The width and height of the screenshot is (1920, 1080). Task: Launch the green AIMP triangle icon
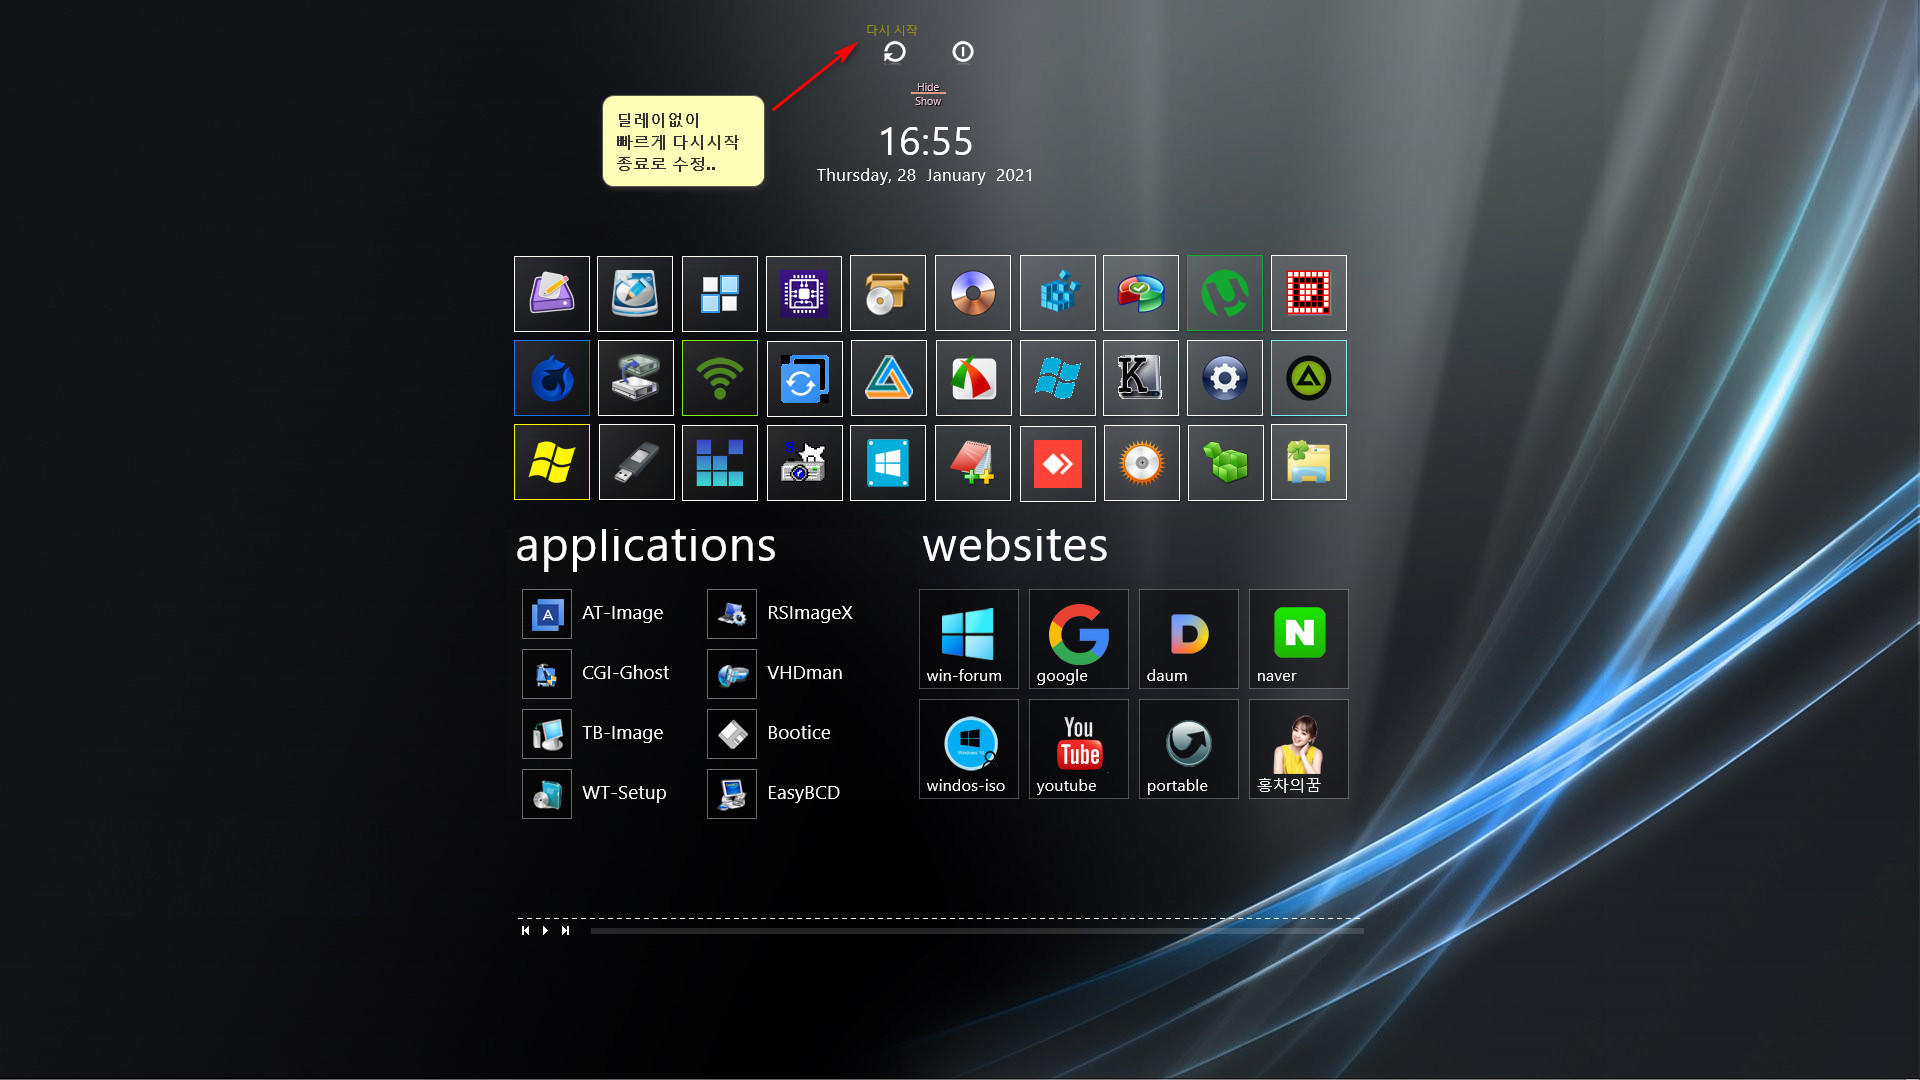tap(1309, 378)
